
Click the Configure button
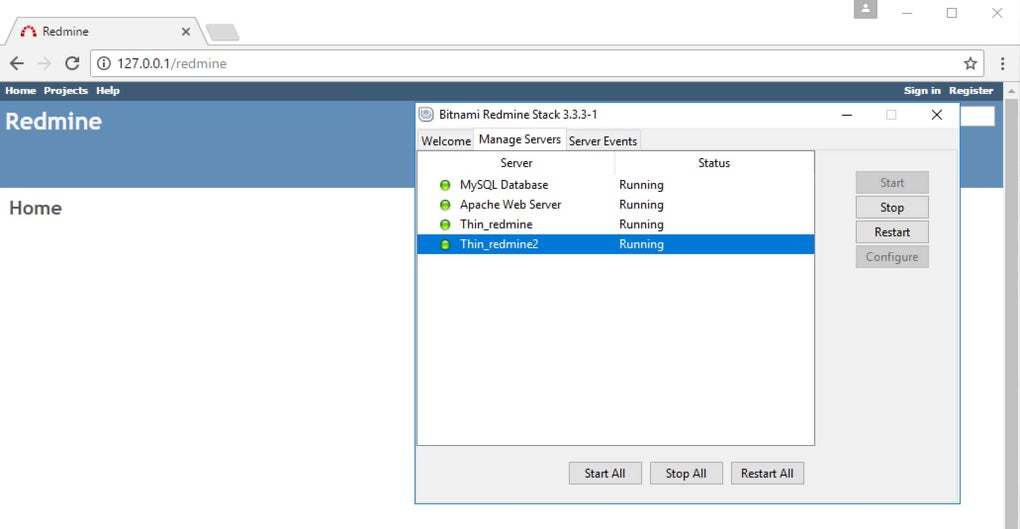point(892,257)
